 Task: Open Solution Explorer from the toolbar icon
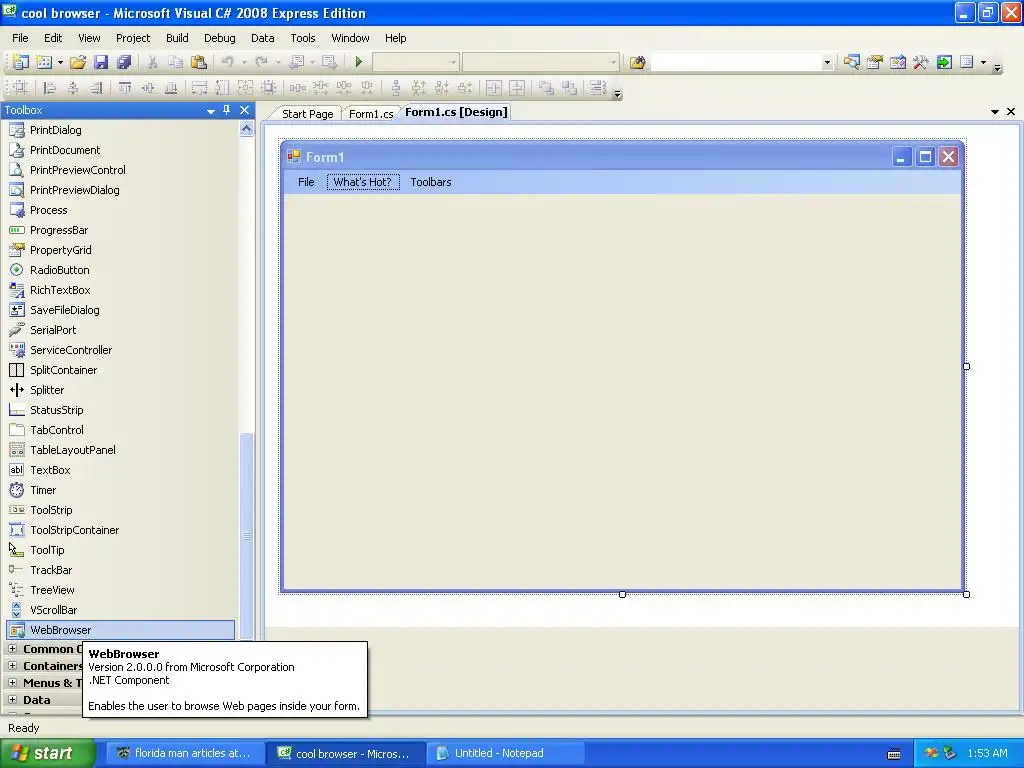(x=851, y=62)
